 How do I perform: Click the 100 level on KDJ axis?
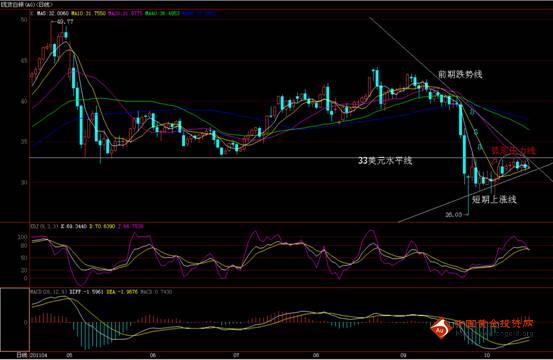(23, 237)
